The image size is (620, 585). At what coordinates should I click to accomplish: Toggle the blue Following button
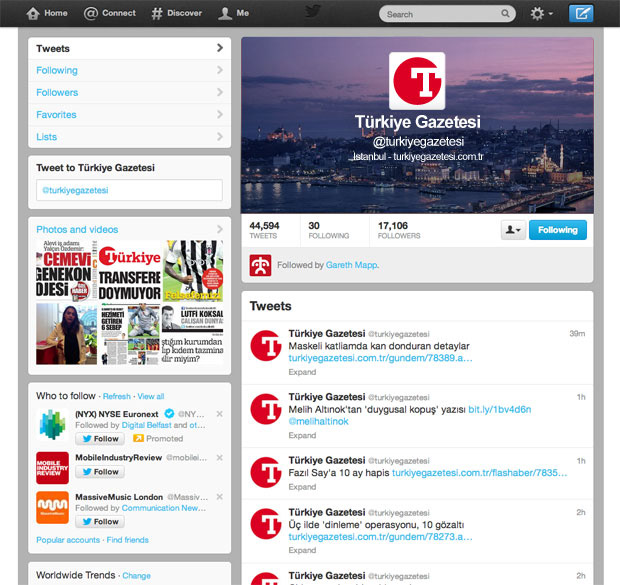click(558, 230)
